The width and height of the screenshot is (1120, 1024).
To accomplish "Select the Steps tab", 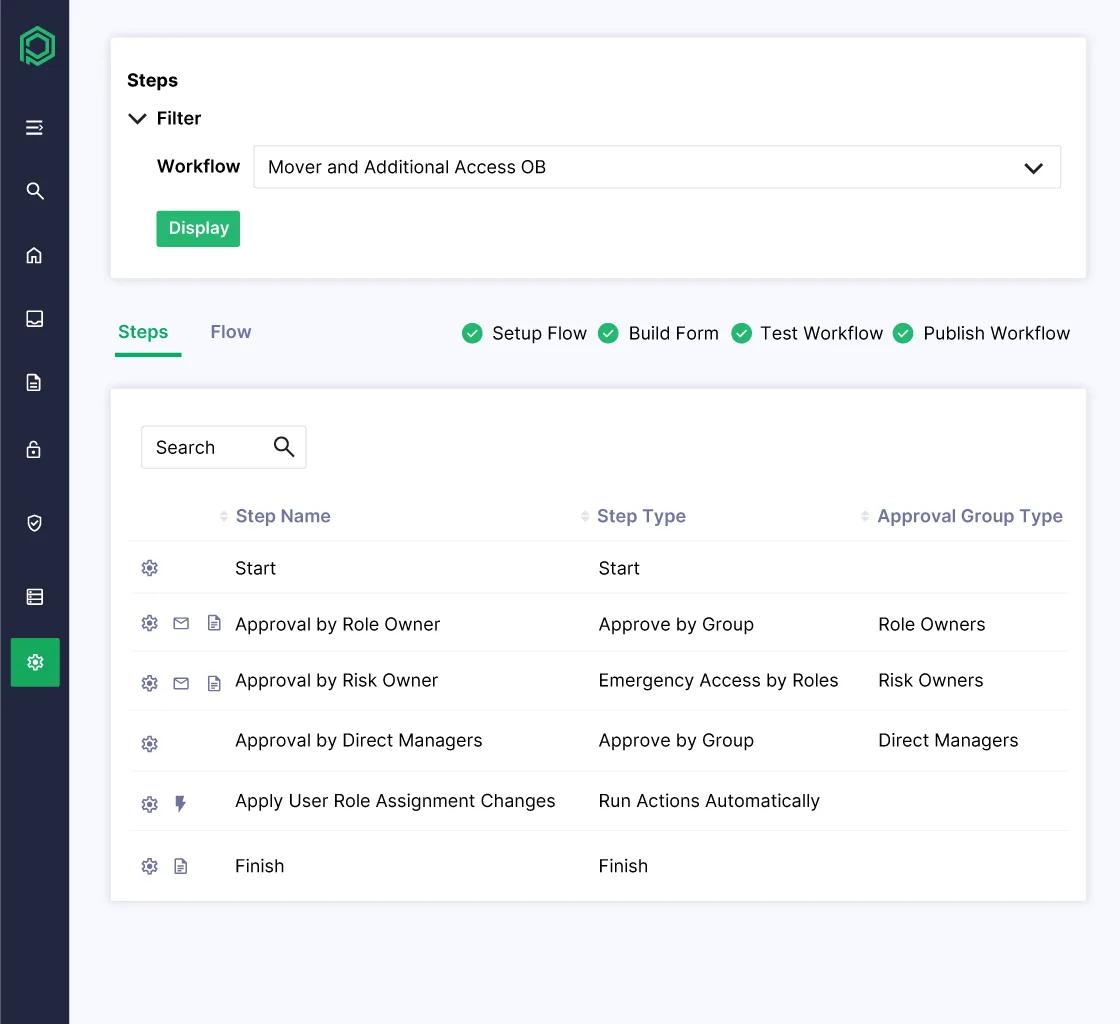I will click(144, 331).
